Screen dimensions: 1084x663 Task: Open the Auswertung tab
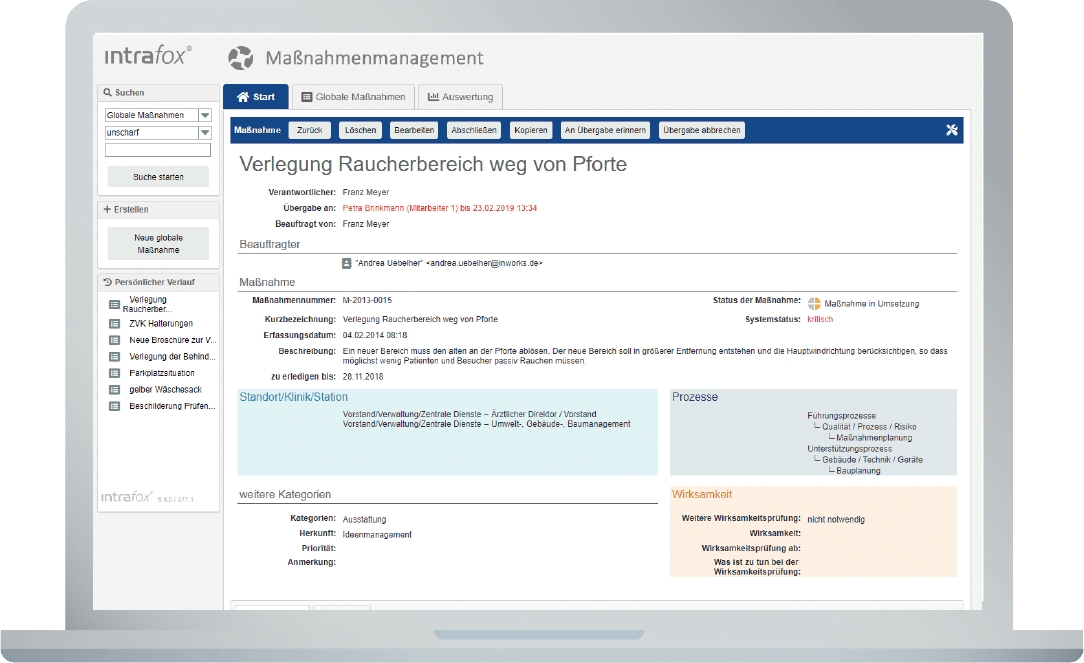[x=460, y=97]
